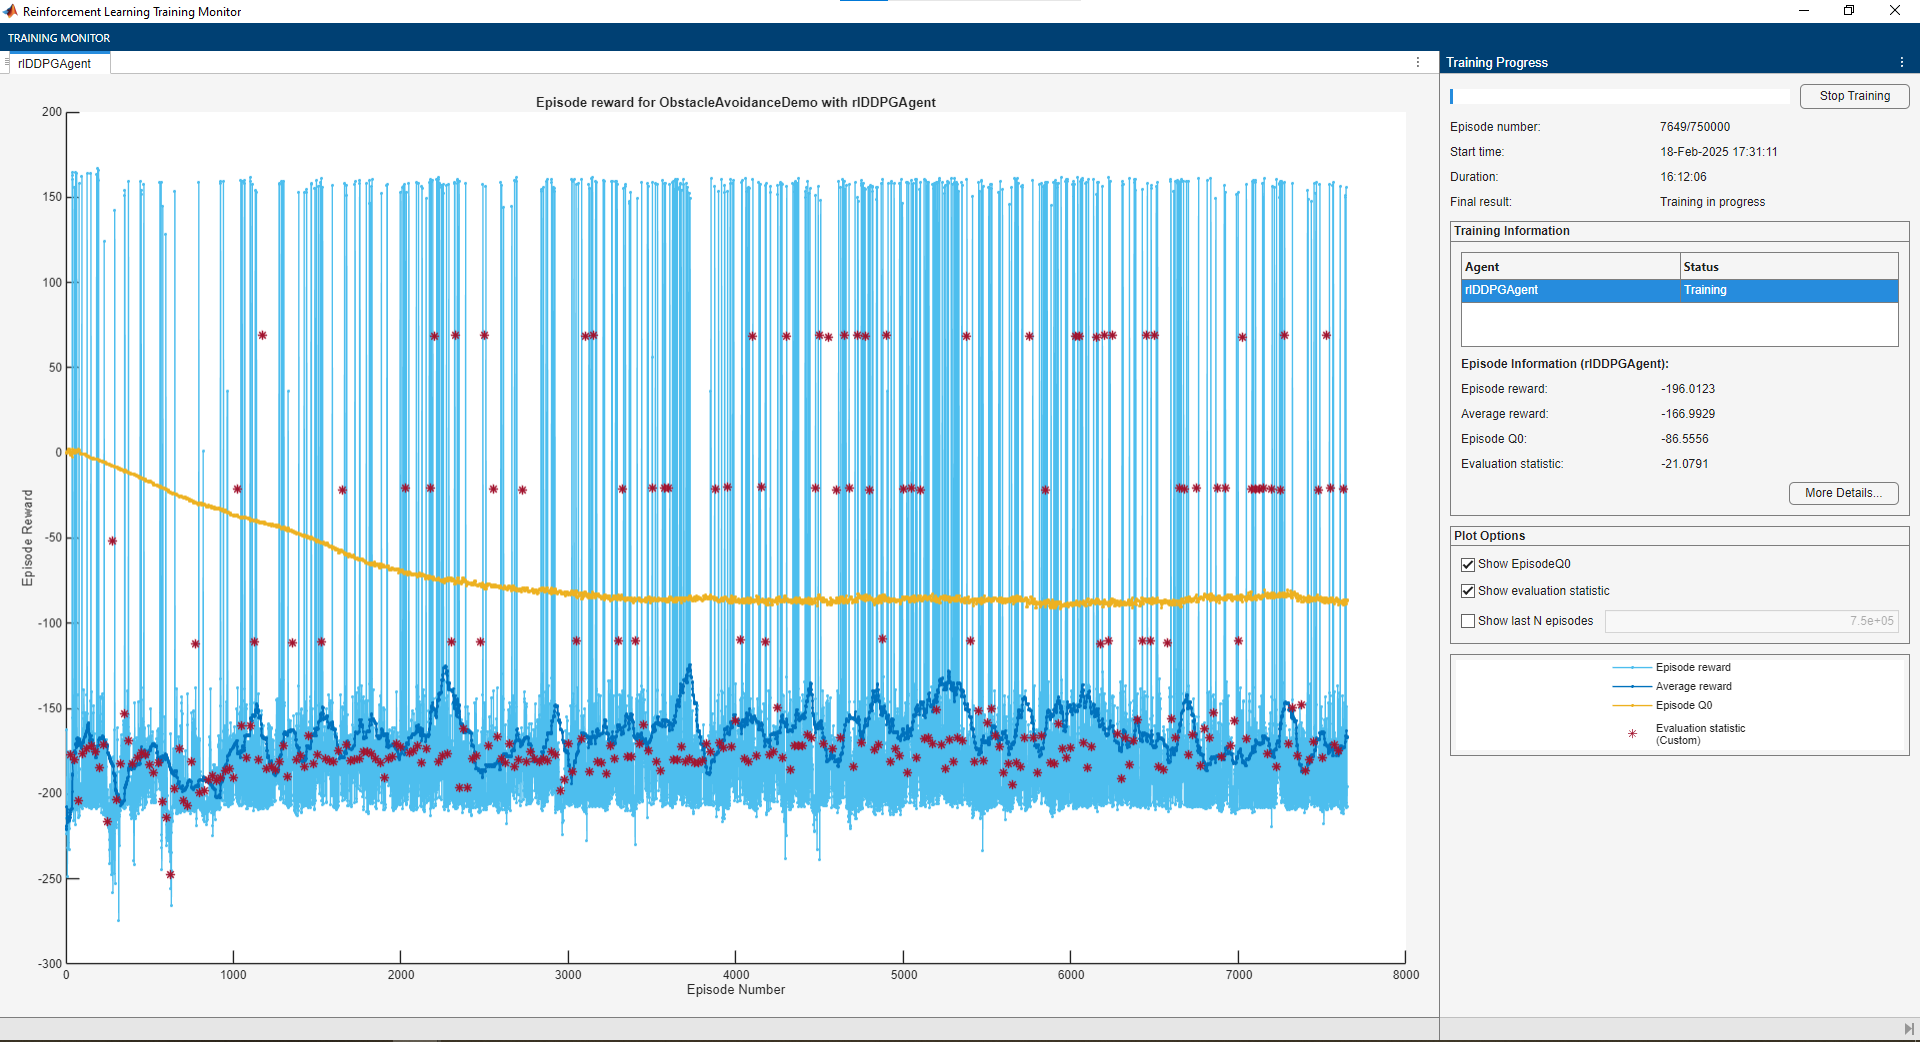Open Training Progress panel three-dot menu

[x=1901, y=62]
